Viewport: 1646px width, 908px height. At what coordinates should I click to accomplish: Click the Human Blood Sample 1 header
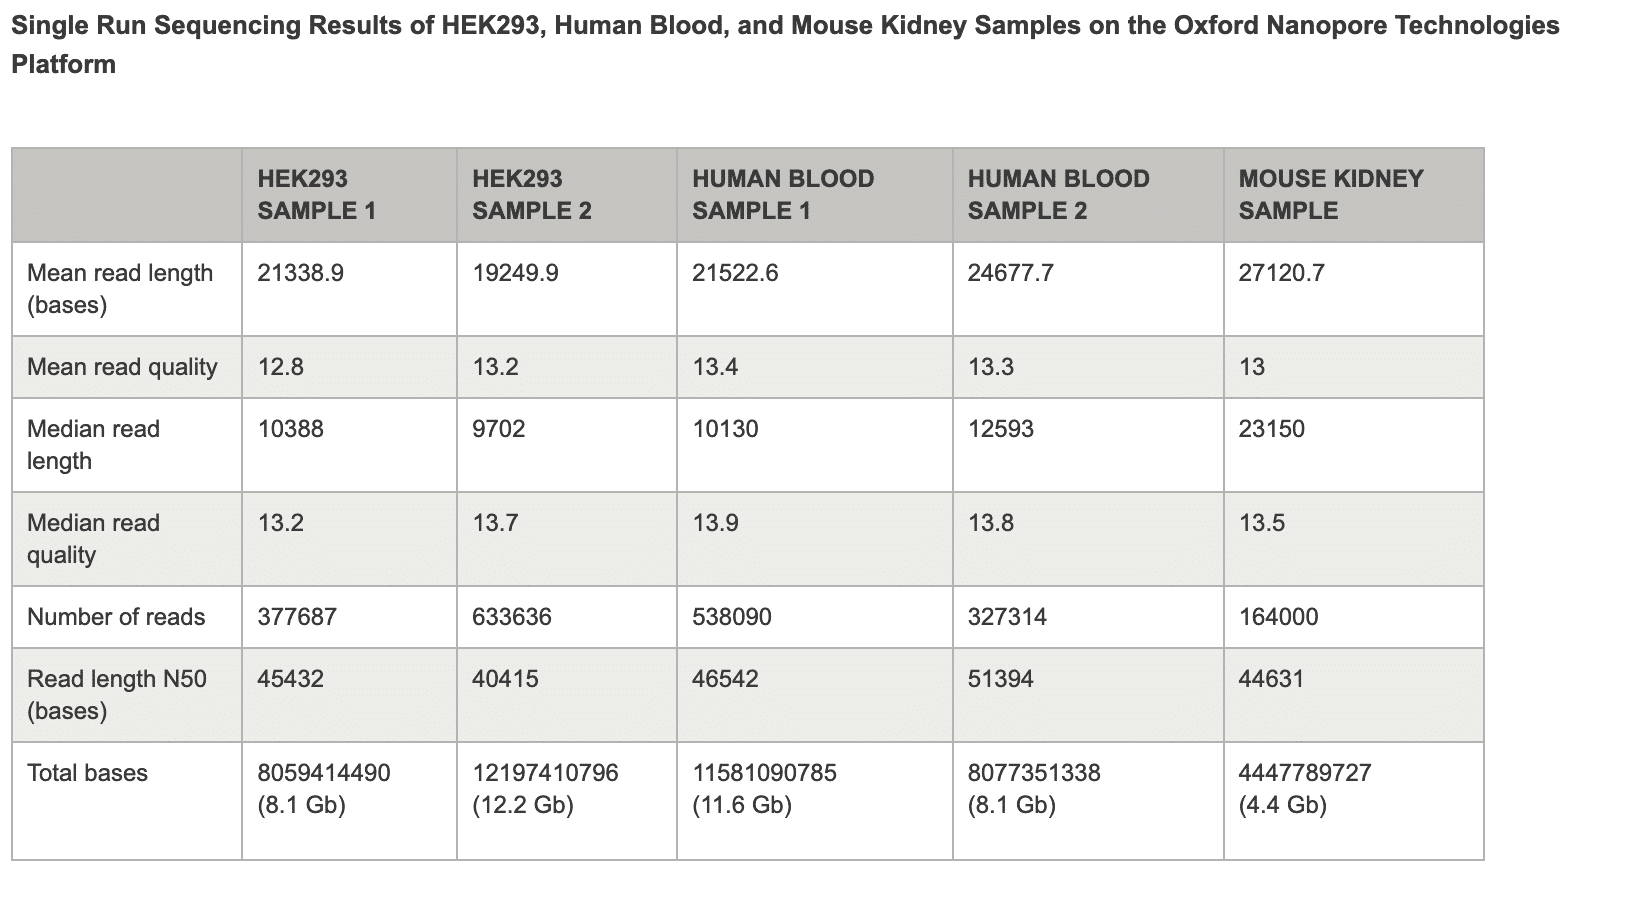pyautogui.click(x=782, y=195)
